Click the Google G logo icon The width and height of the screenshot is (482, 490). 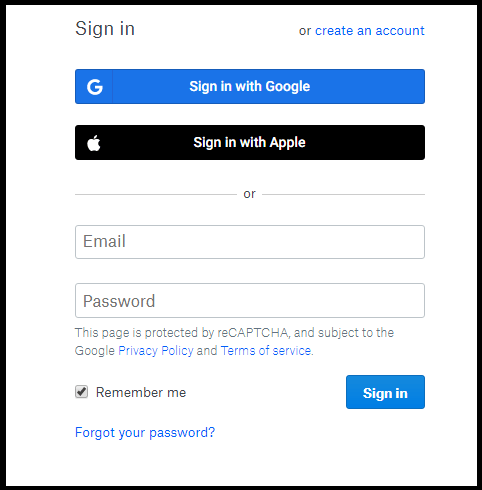(95, 87)
